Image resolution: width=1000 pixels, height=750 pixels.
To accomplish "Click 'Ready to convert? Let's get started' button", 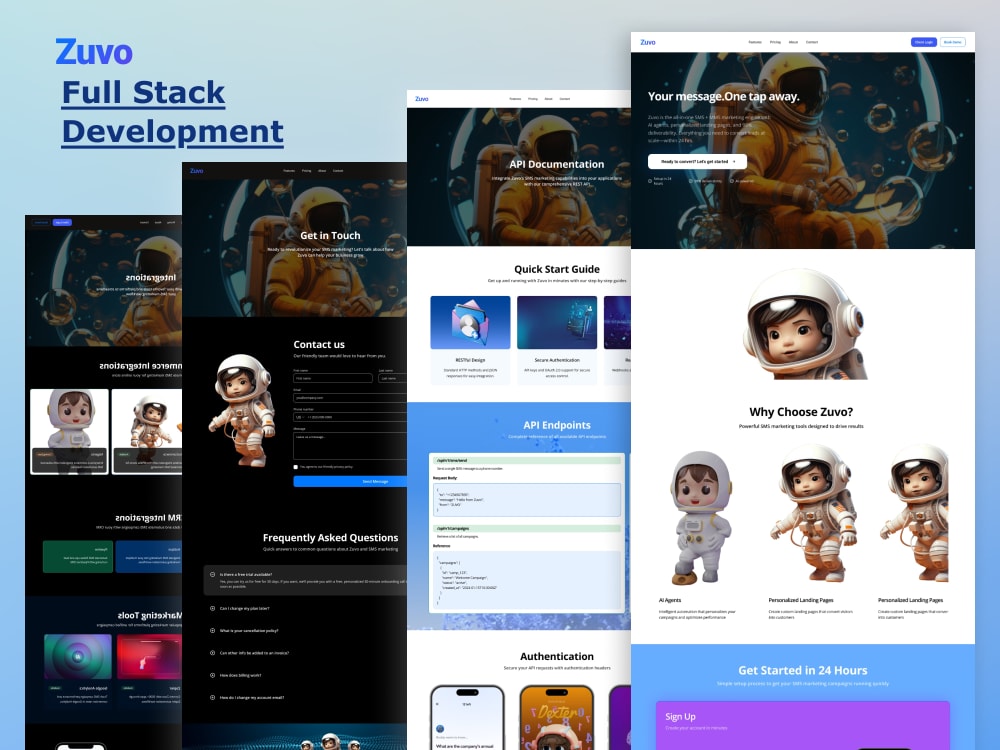I will 697,161.
